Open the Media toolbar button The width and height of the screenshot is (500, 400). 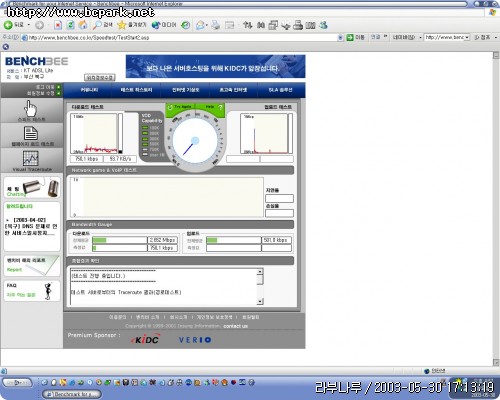pos(163,25)
